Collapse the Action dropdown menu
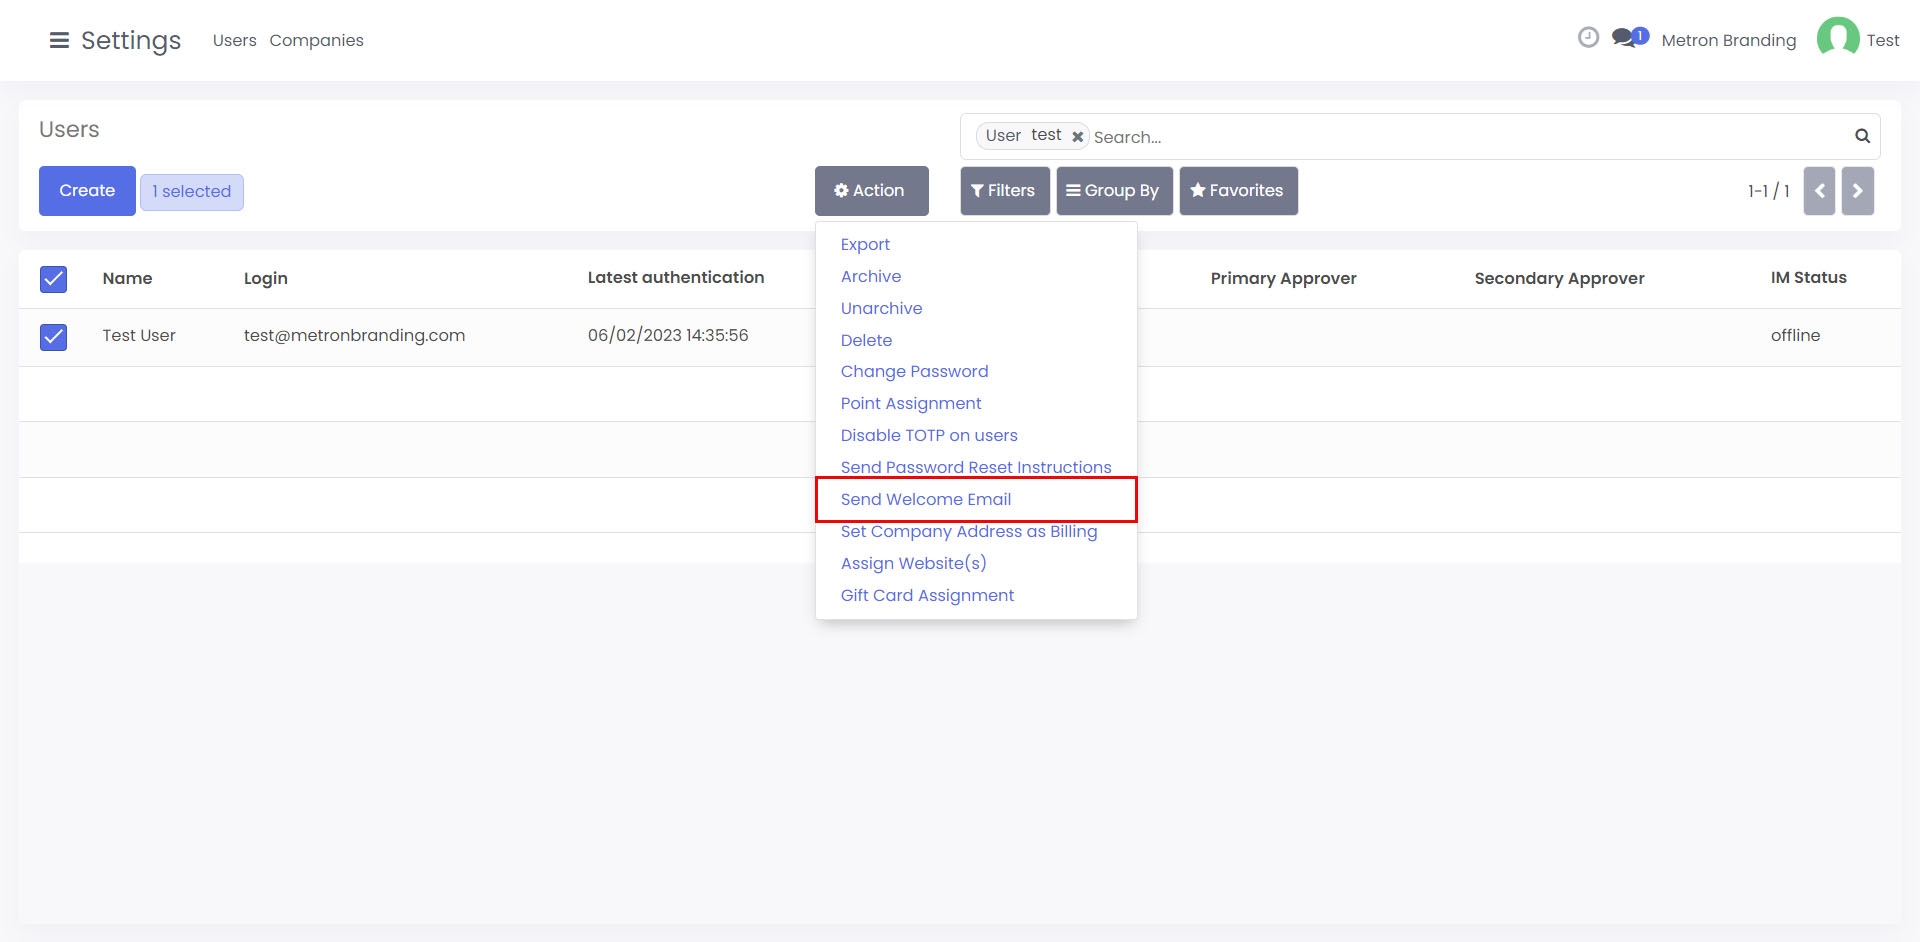The height and width of the screenshot is (942, 1920). 871,191
